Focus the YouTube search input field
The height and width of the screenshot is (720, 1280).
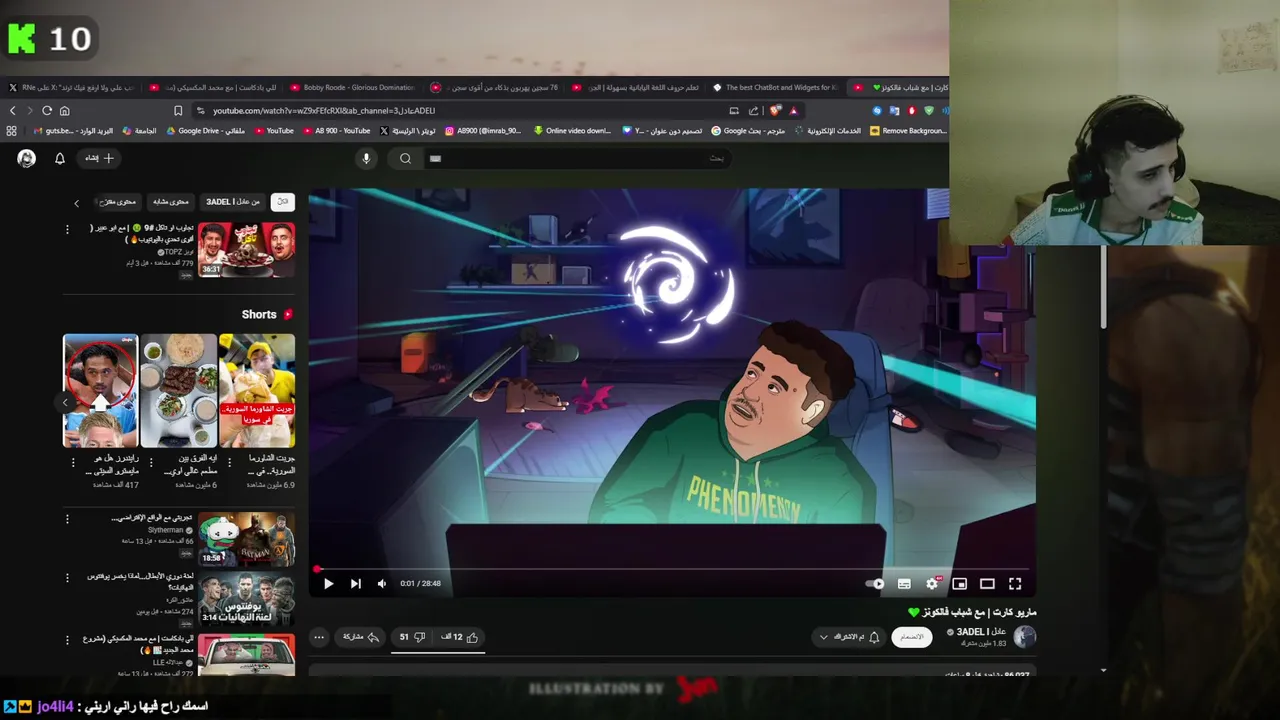(575, 158)
